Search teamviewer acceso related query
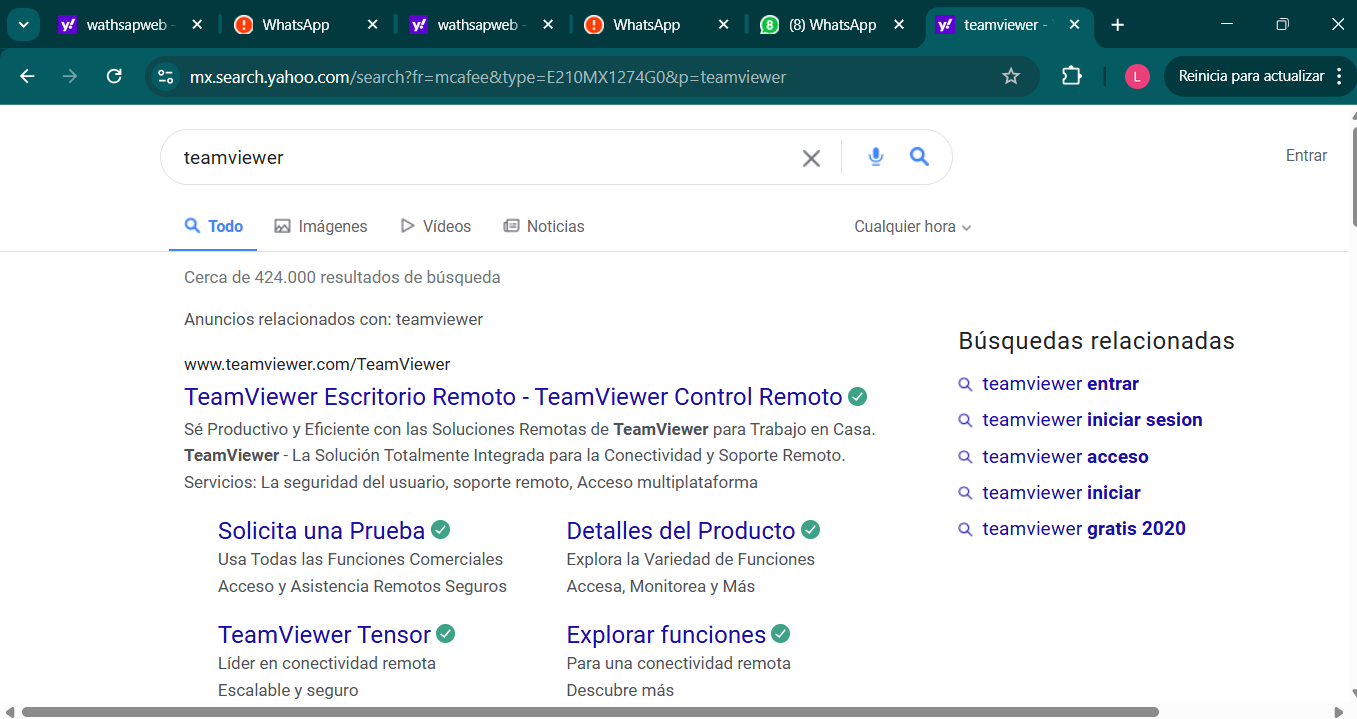Screen dimensions: 1357x719 click(x=1065, y=457)
